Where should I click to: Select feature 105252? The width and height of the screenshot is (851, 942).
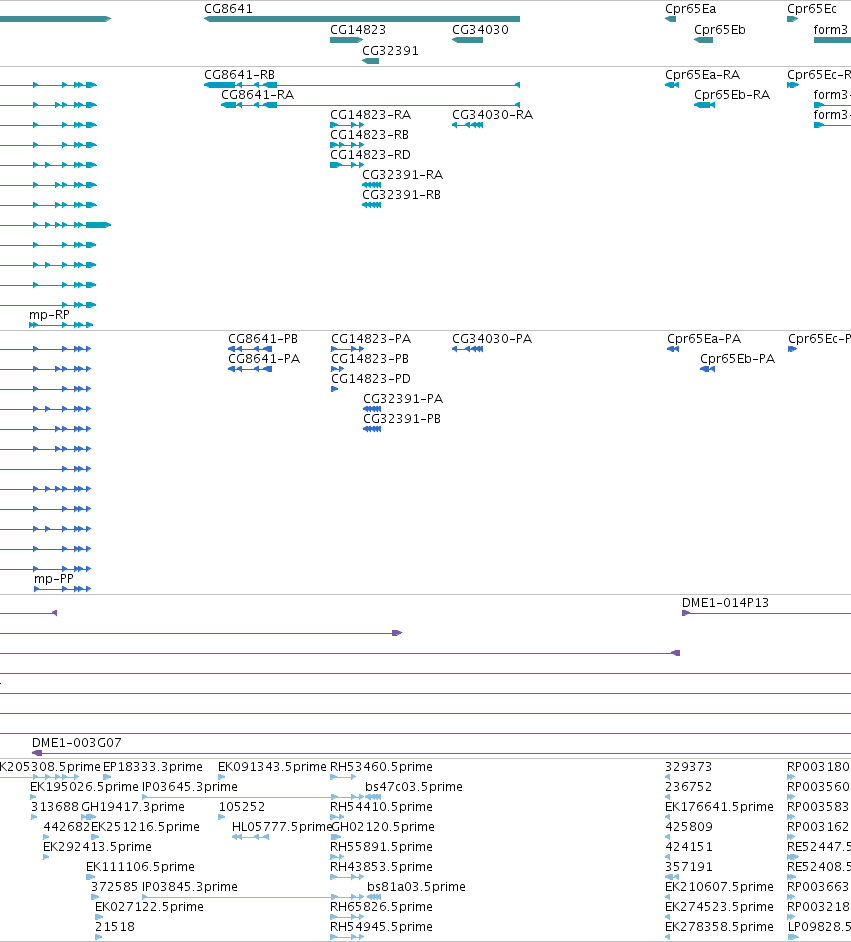242,807
